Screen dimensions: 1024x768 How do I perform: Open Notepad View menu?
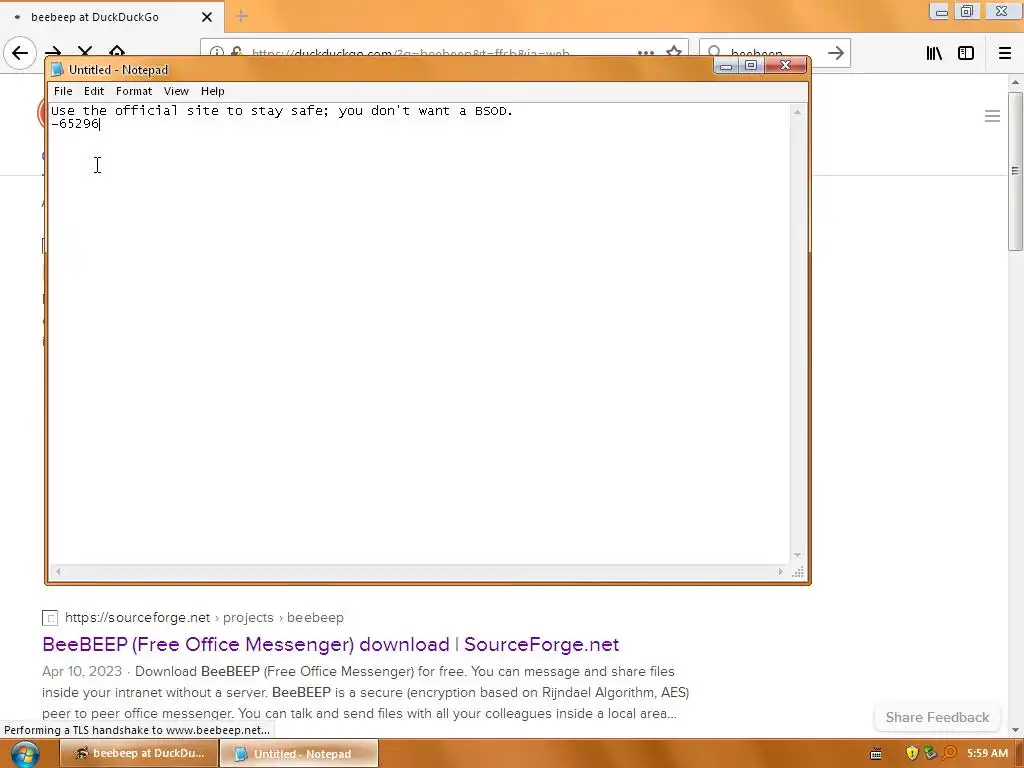176,91
